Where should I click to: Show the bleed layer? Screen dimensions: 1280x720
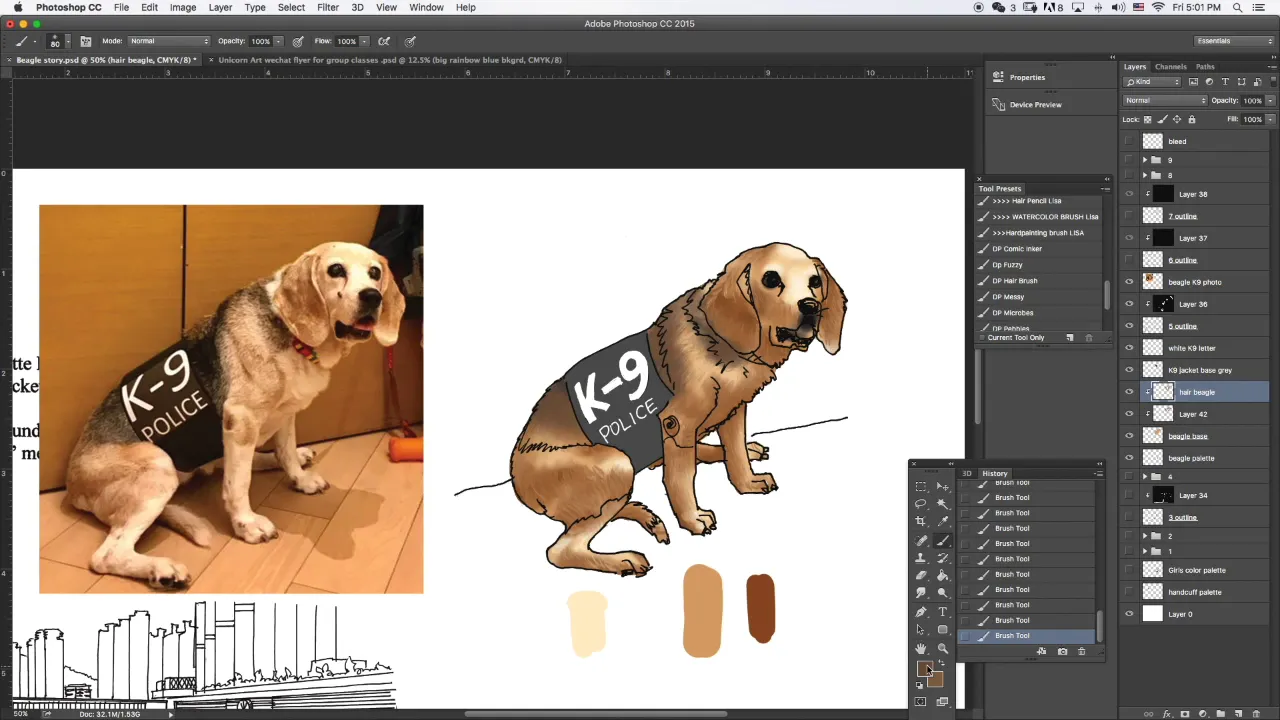tap(1129, 141)
